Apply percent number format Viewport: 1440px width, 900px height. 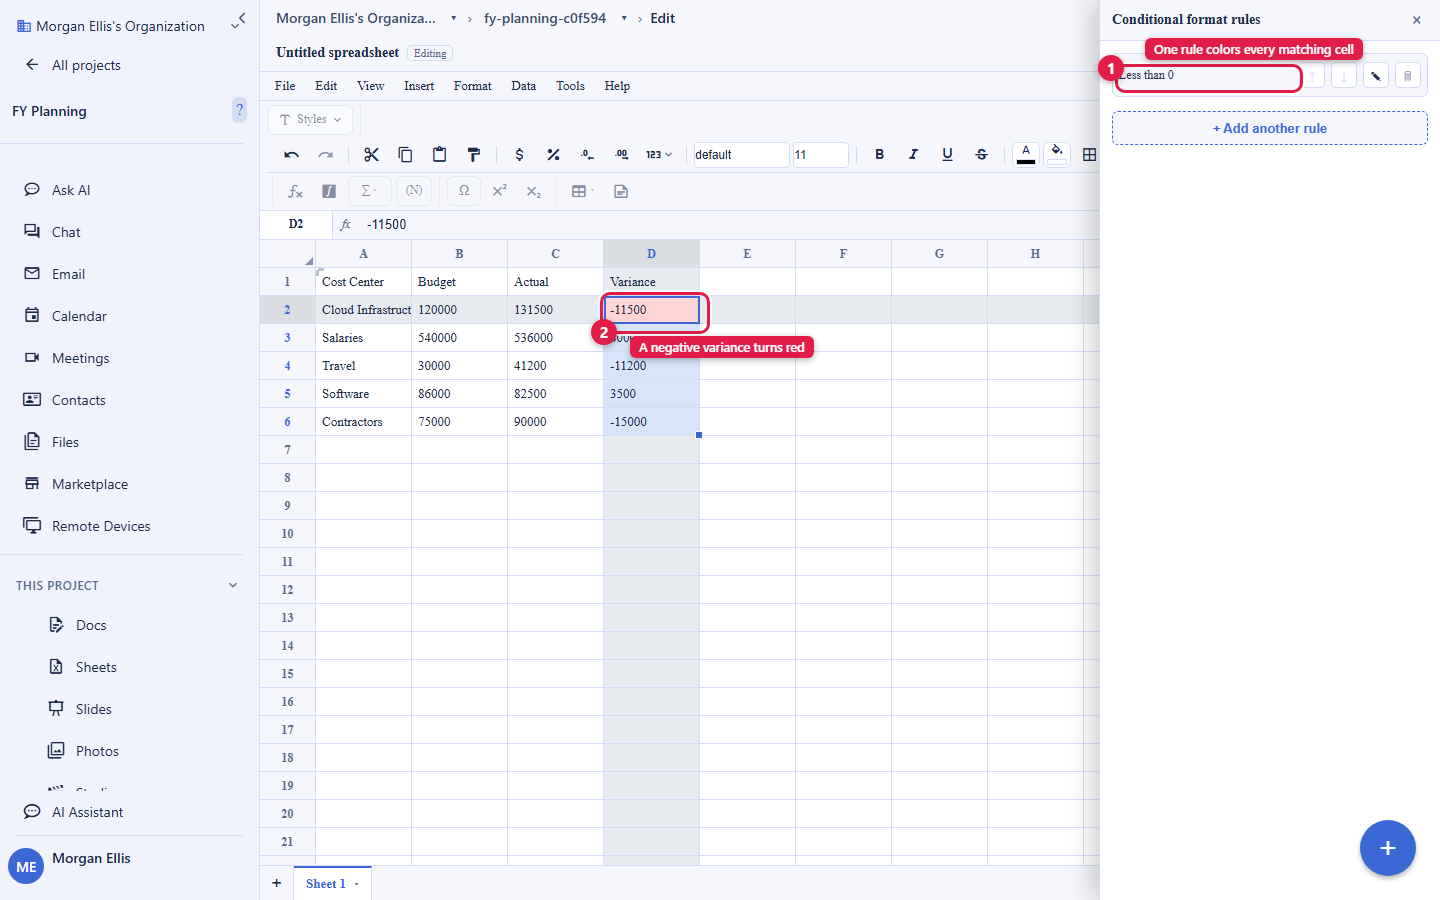pyautogui.click(x=553, y=155)
